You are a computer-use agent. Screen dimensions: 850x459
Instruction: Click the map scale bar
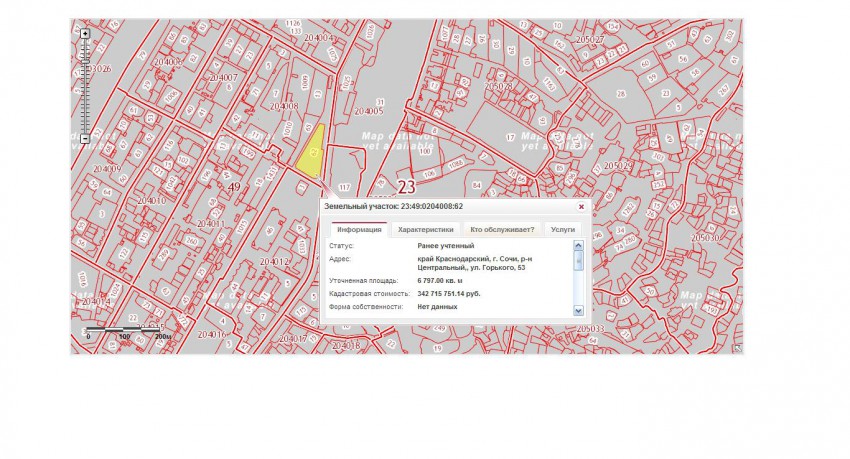tap(125, 329)
